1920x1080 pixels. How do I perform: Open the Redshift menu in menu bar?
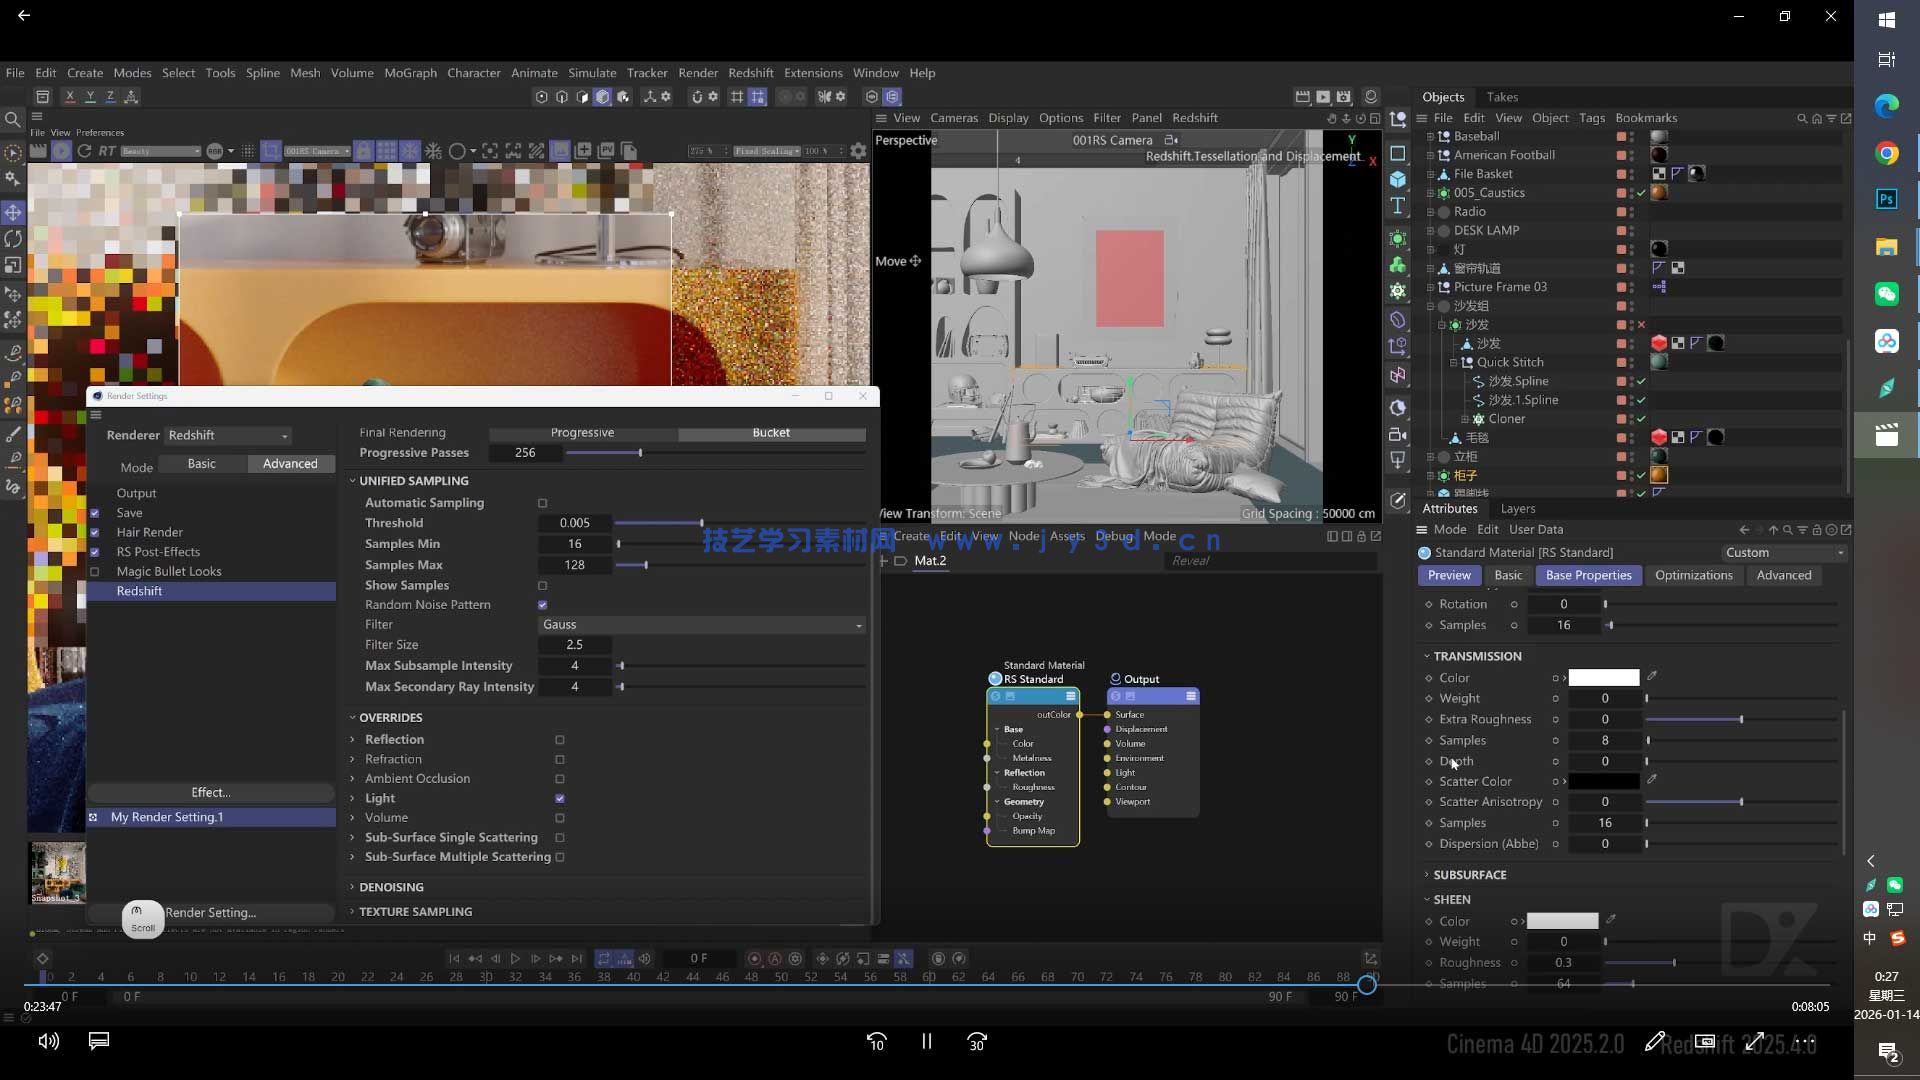point(750,73)
